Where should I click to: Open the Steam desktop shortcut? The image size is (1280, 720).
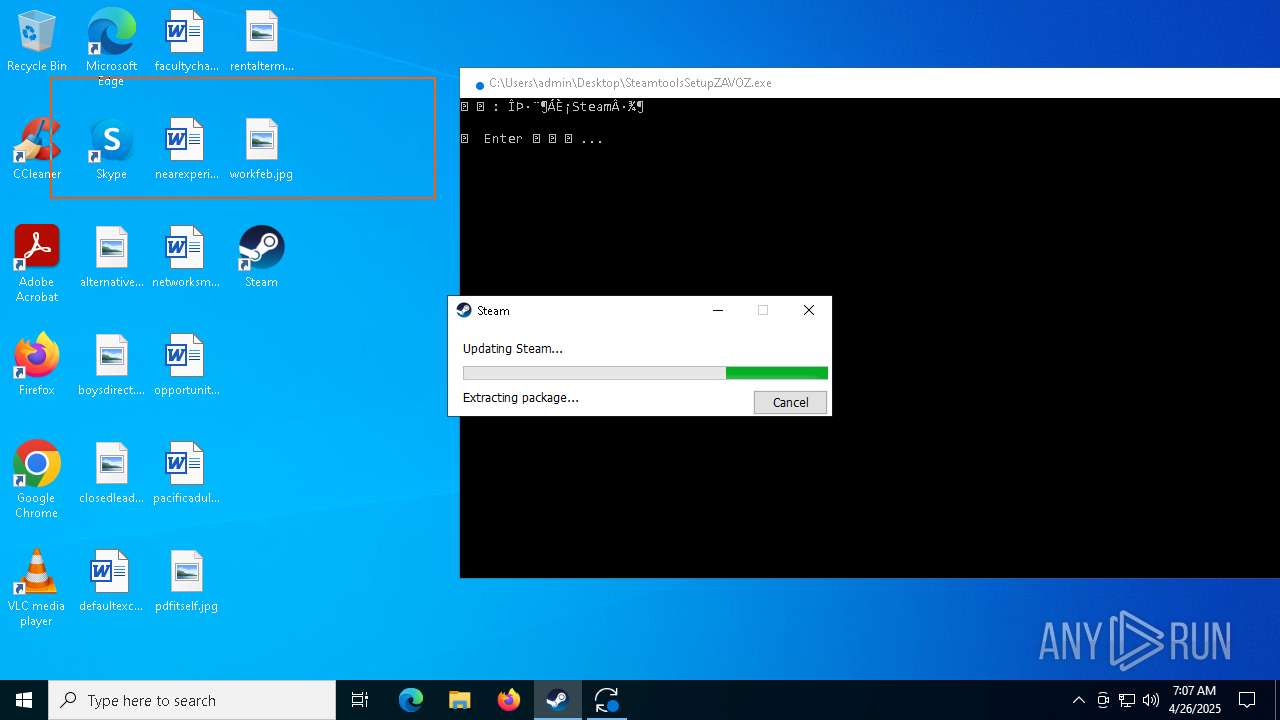click(x=262, y=257)
